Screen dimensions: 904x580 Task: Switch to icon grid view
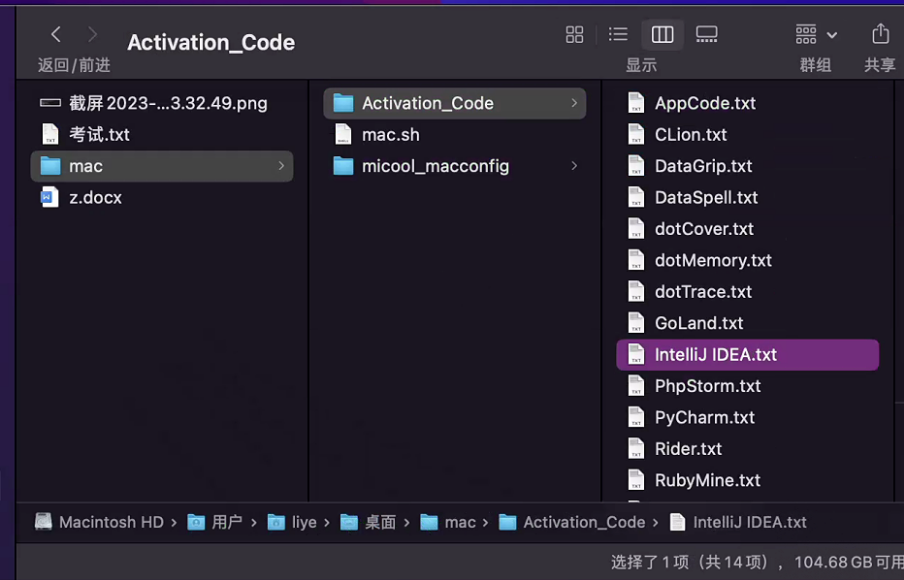click(574, 35)
